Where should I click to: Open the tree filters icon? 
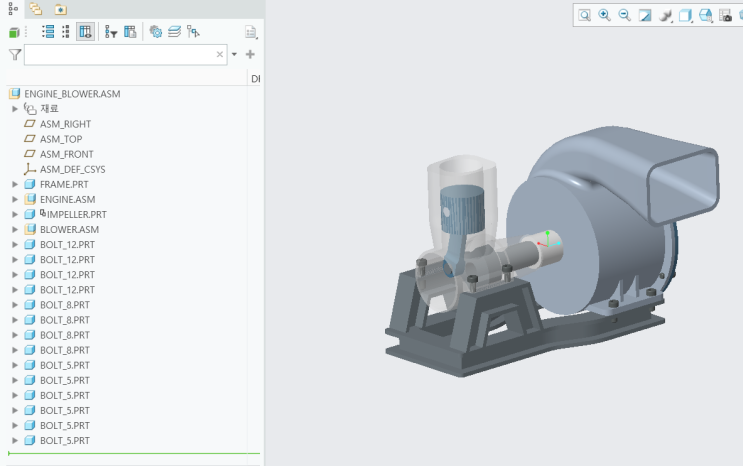coord(110,32)
